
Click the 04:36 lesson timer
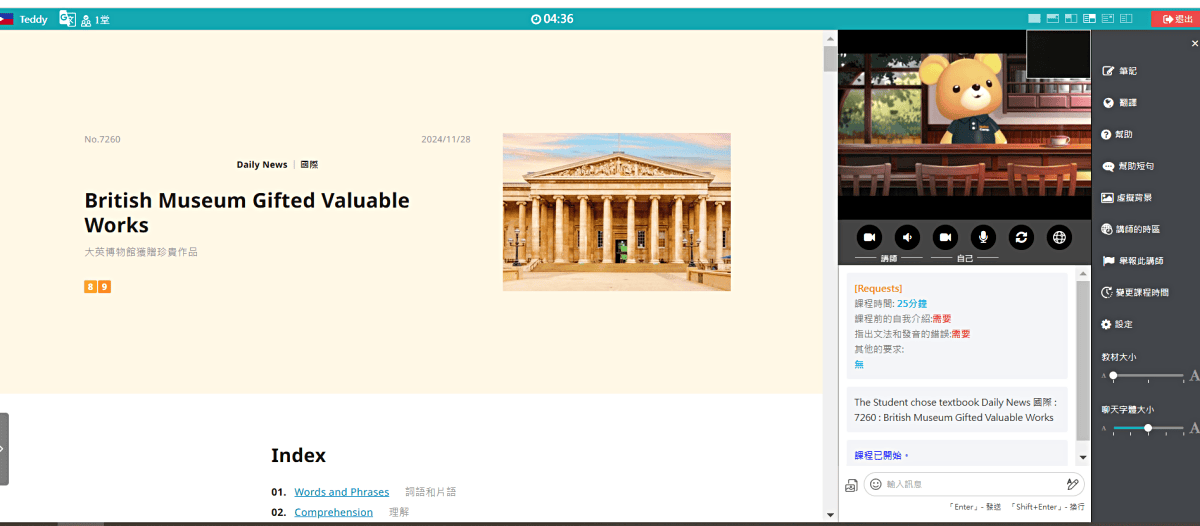click(x=552, y=19)
